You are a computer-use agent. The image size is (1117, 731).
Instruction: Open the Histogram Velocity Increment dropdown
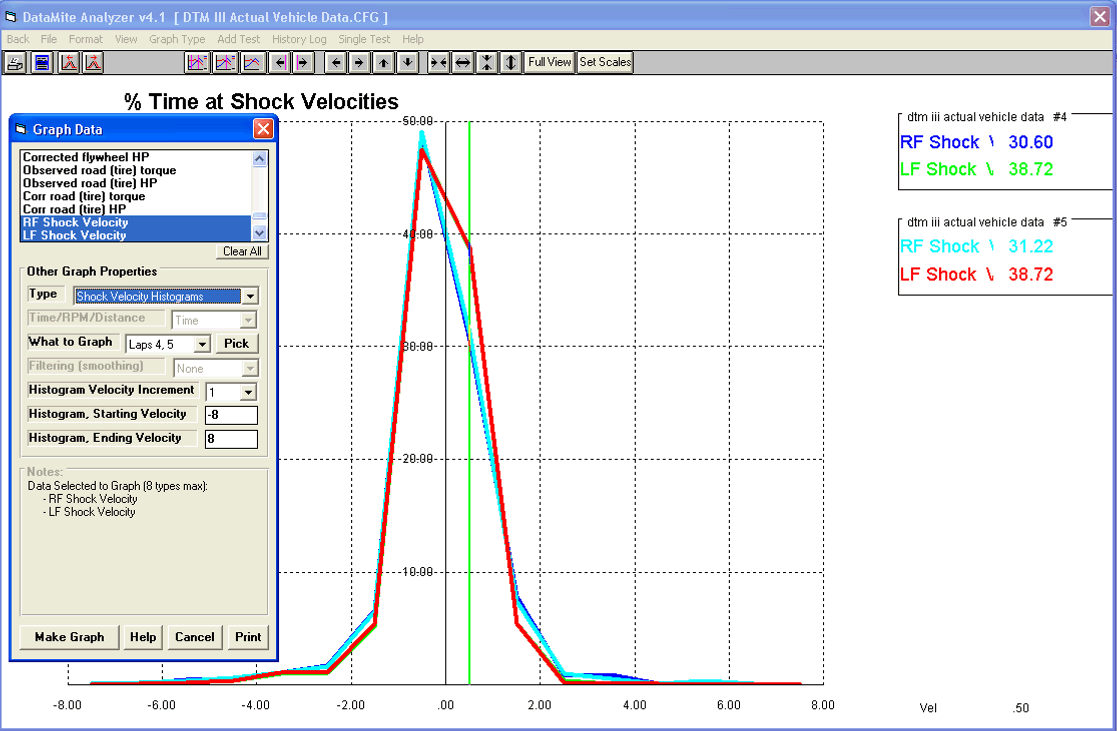(x=248, y=393)
